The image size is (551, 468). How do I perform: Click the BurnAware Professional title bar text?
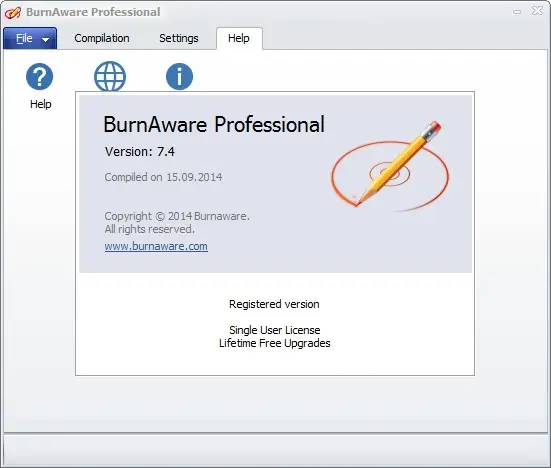click(x=93, y=12)
